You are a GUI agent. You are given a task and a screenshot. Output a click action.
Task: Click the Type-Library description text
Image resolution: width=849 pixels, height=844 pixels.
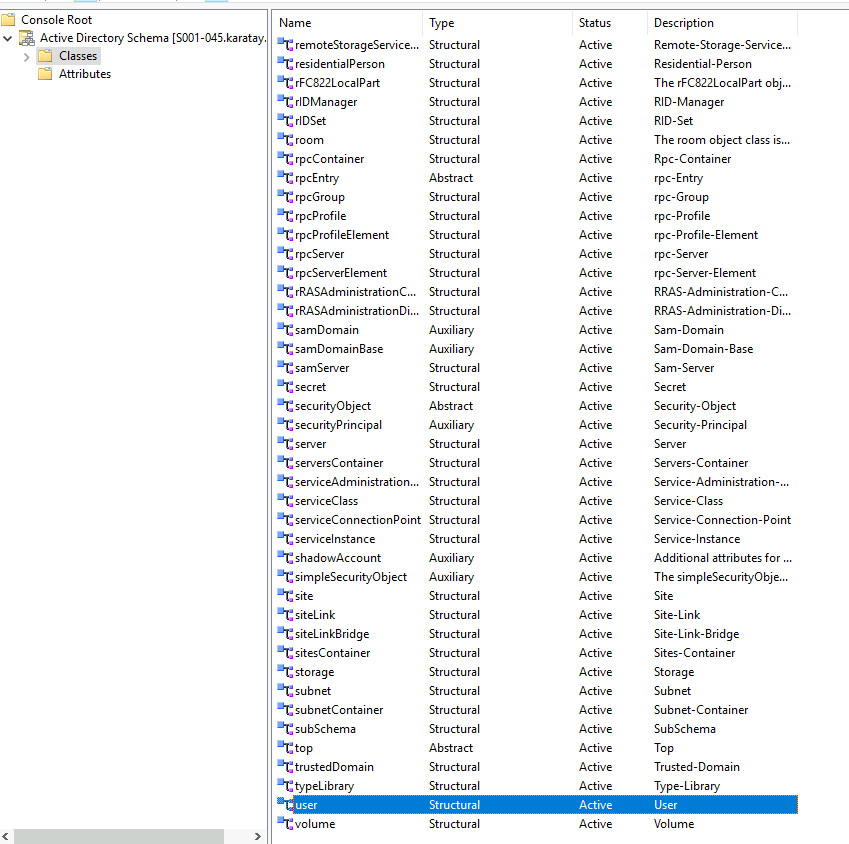tap(687, 786)
